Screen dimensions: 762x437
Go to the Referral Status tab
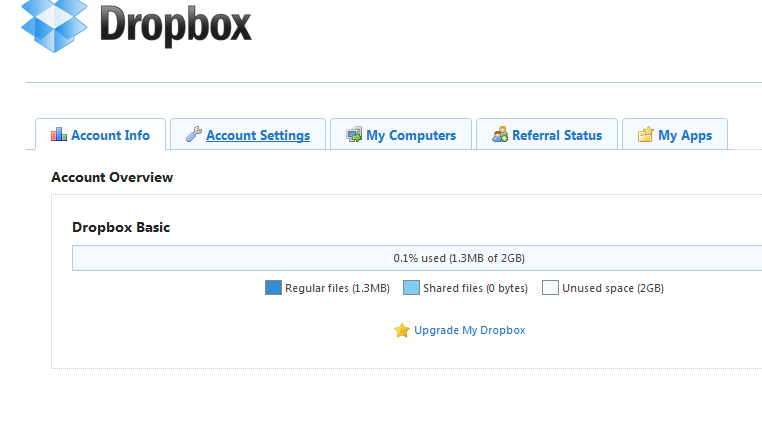pyautogui.click(x=547, y=135)
